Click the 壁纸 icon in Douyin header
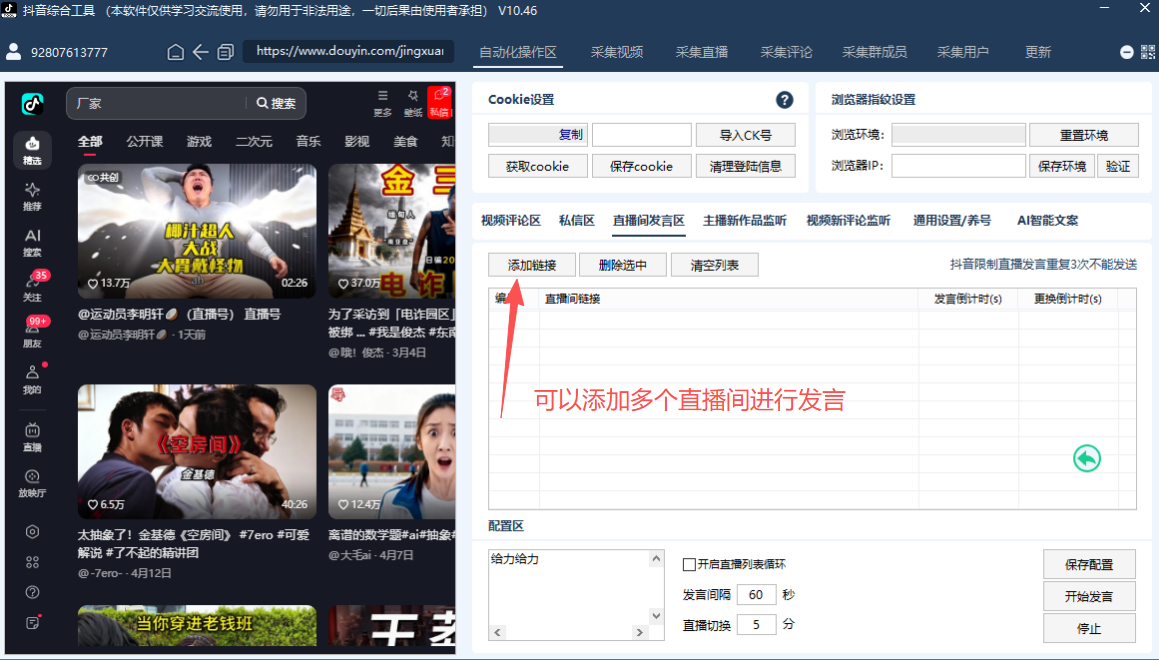 tap(412, 103)
